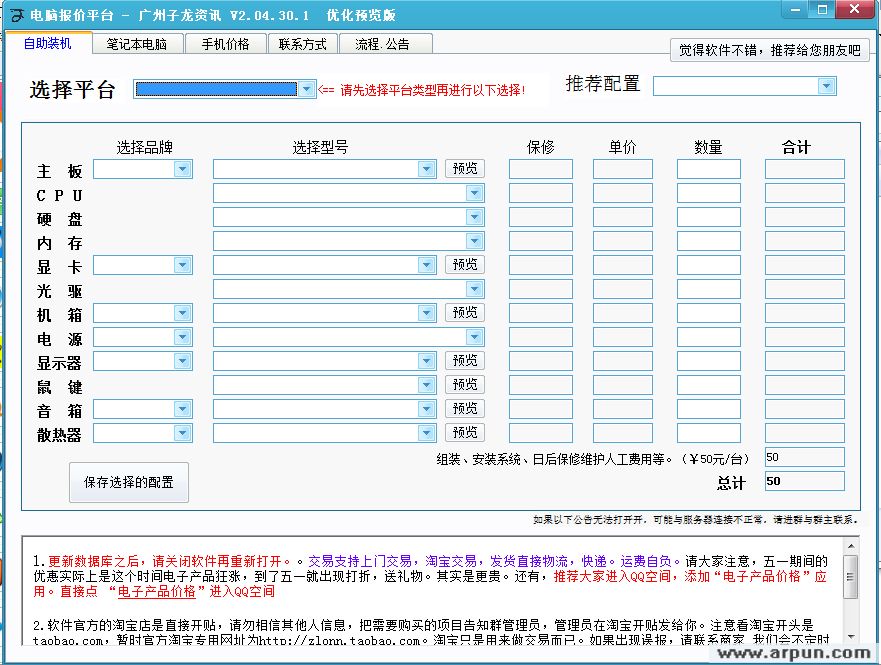Viewport: 881px width, 665px height.
Task: Open the 联系方式 tab
Action: coord(303,44)
